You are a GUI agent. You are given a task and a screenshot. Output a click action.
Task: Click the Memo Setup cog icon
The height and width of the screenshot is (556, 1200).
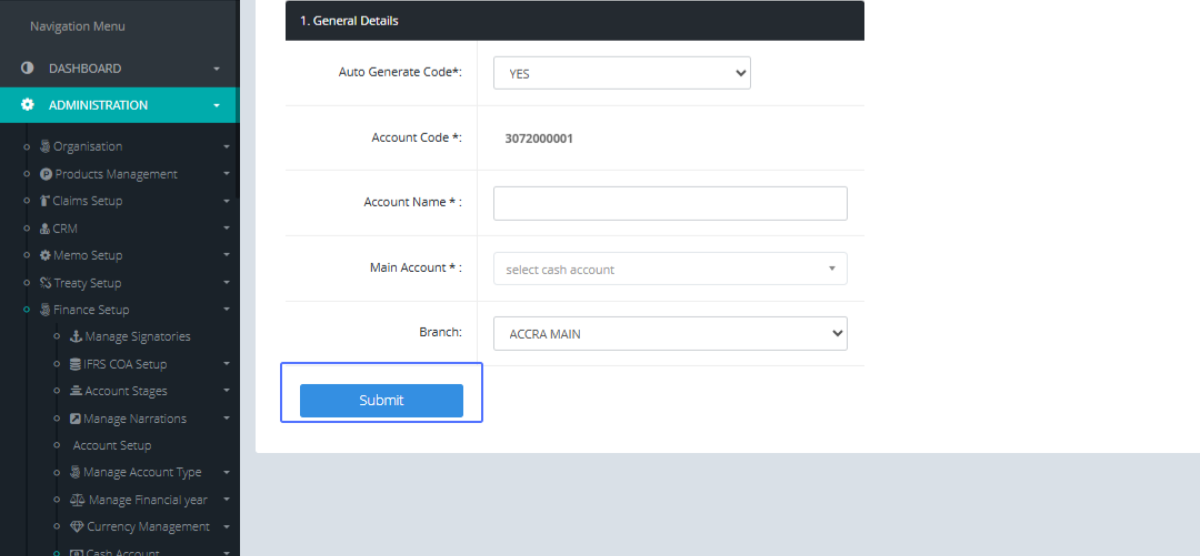pyautogui.click(x=45, y=255)
